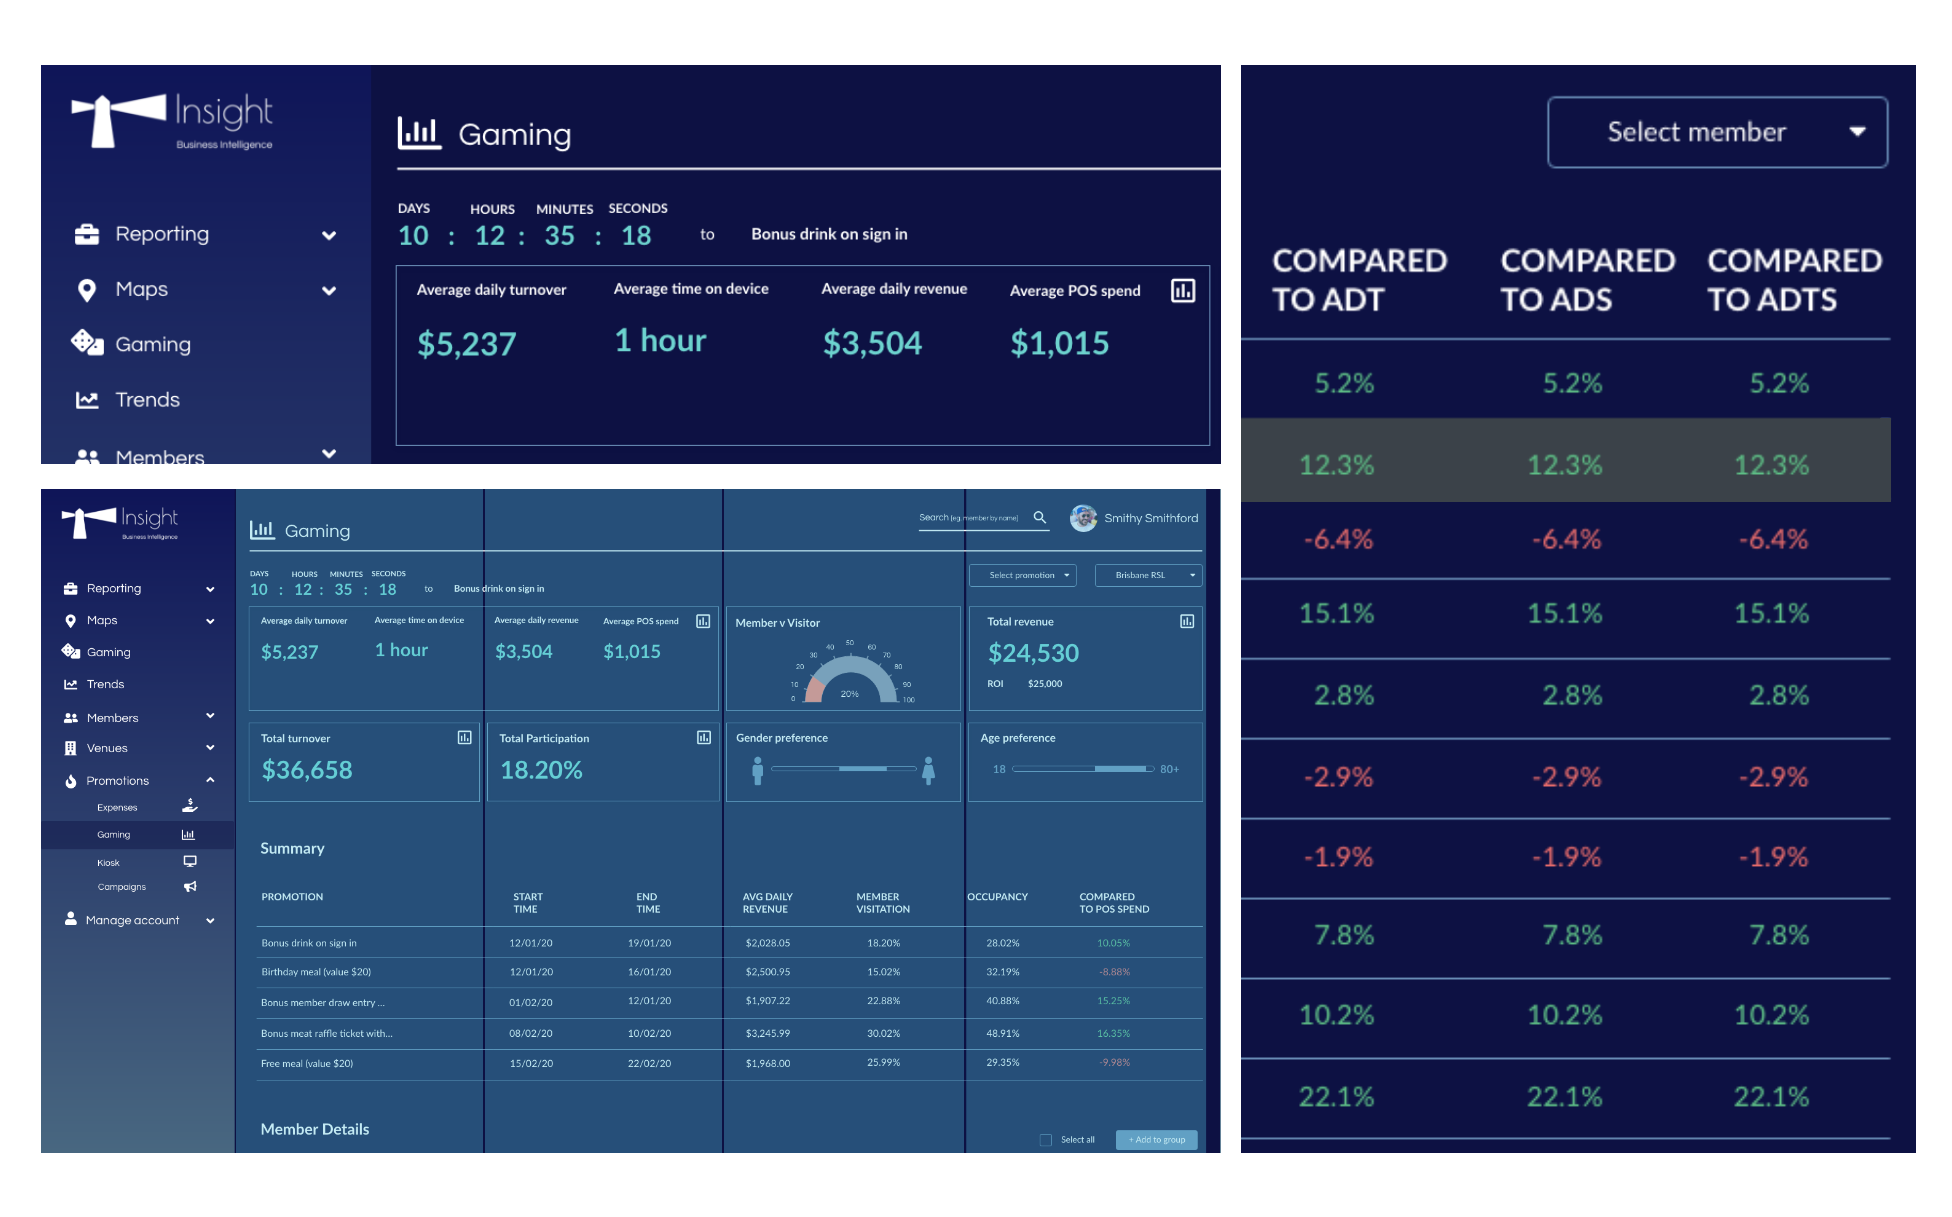Click the $36,658 Total turnover value
This screenshot has width=1952, height=1217.
point(307,770)
